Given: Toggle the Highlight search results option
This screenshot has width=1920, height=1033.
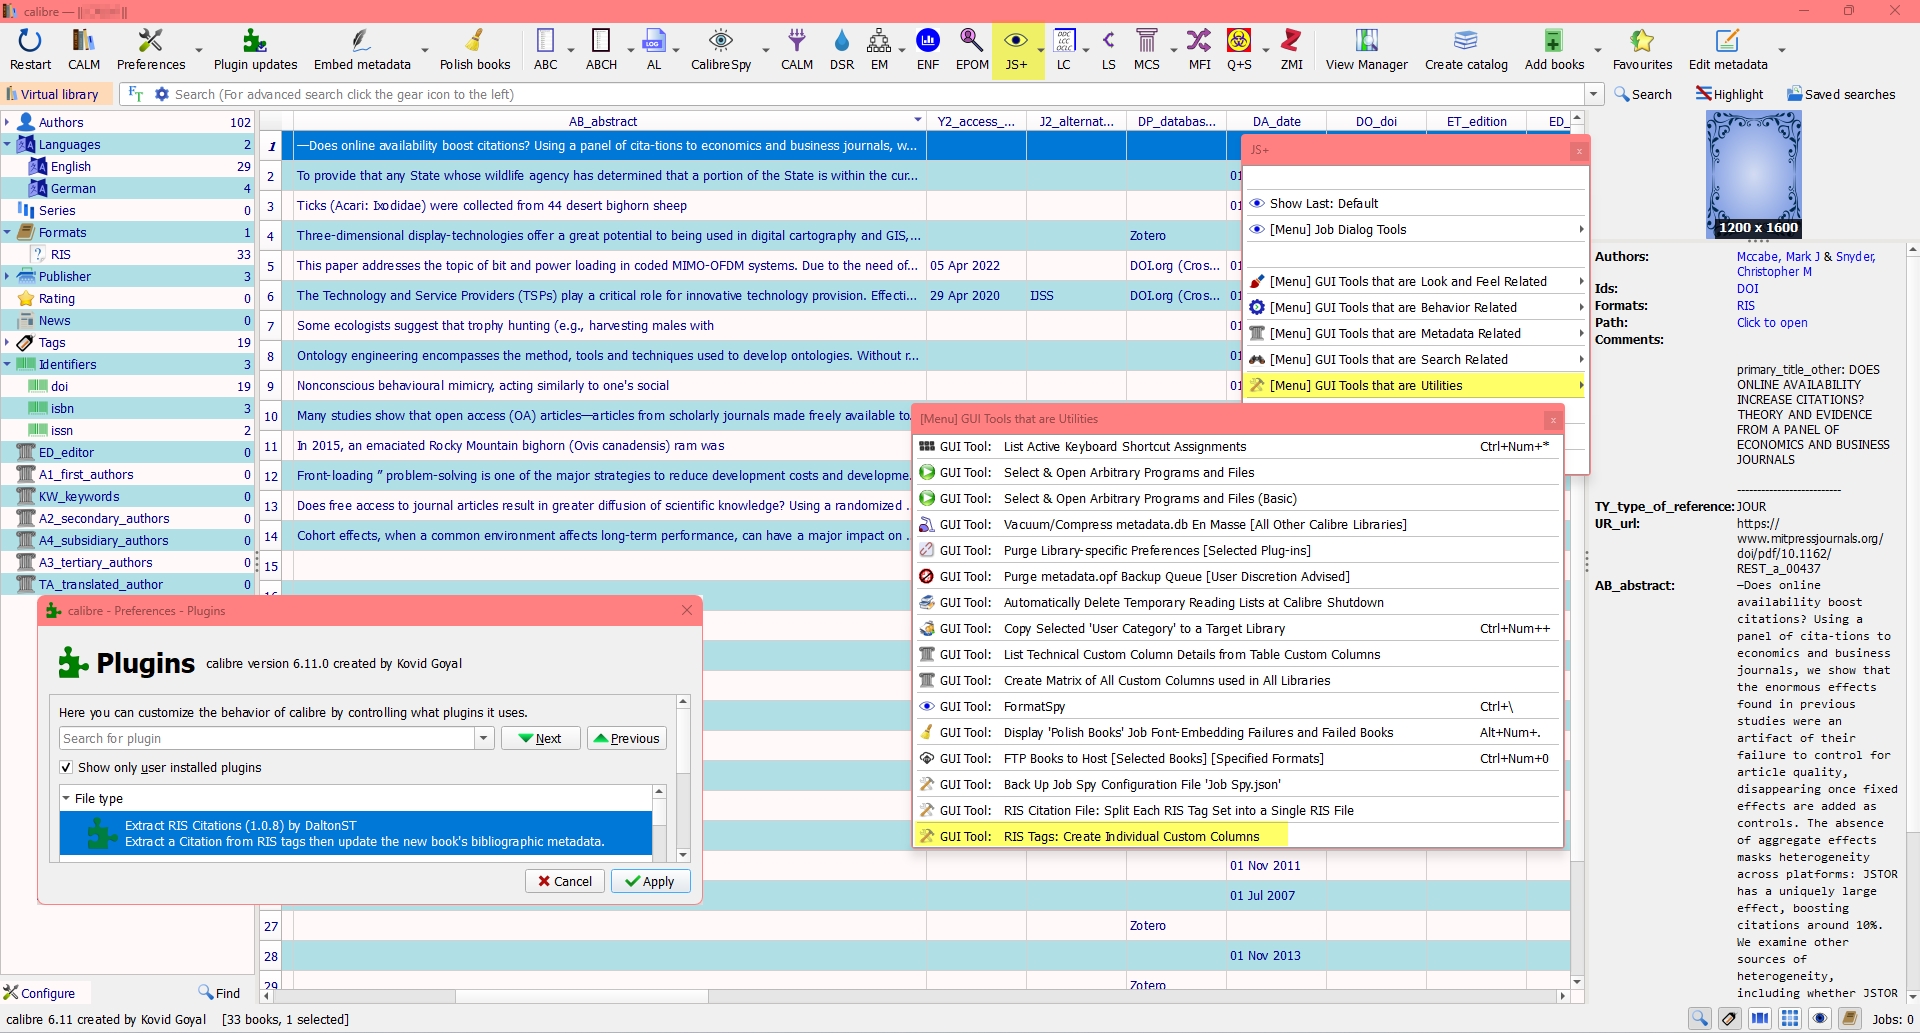Looking at the screenshot, I should (x=1729, y=94).
